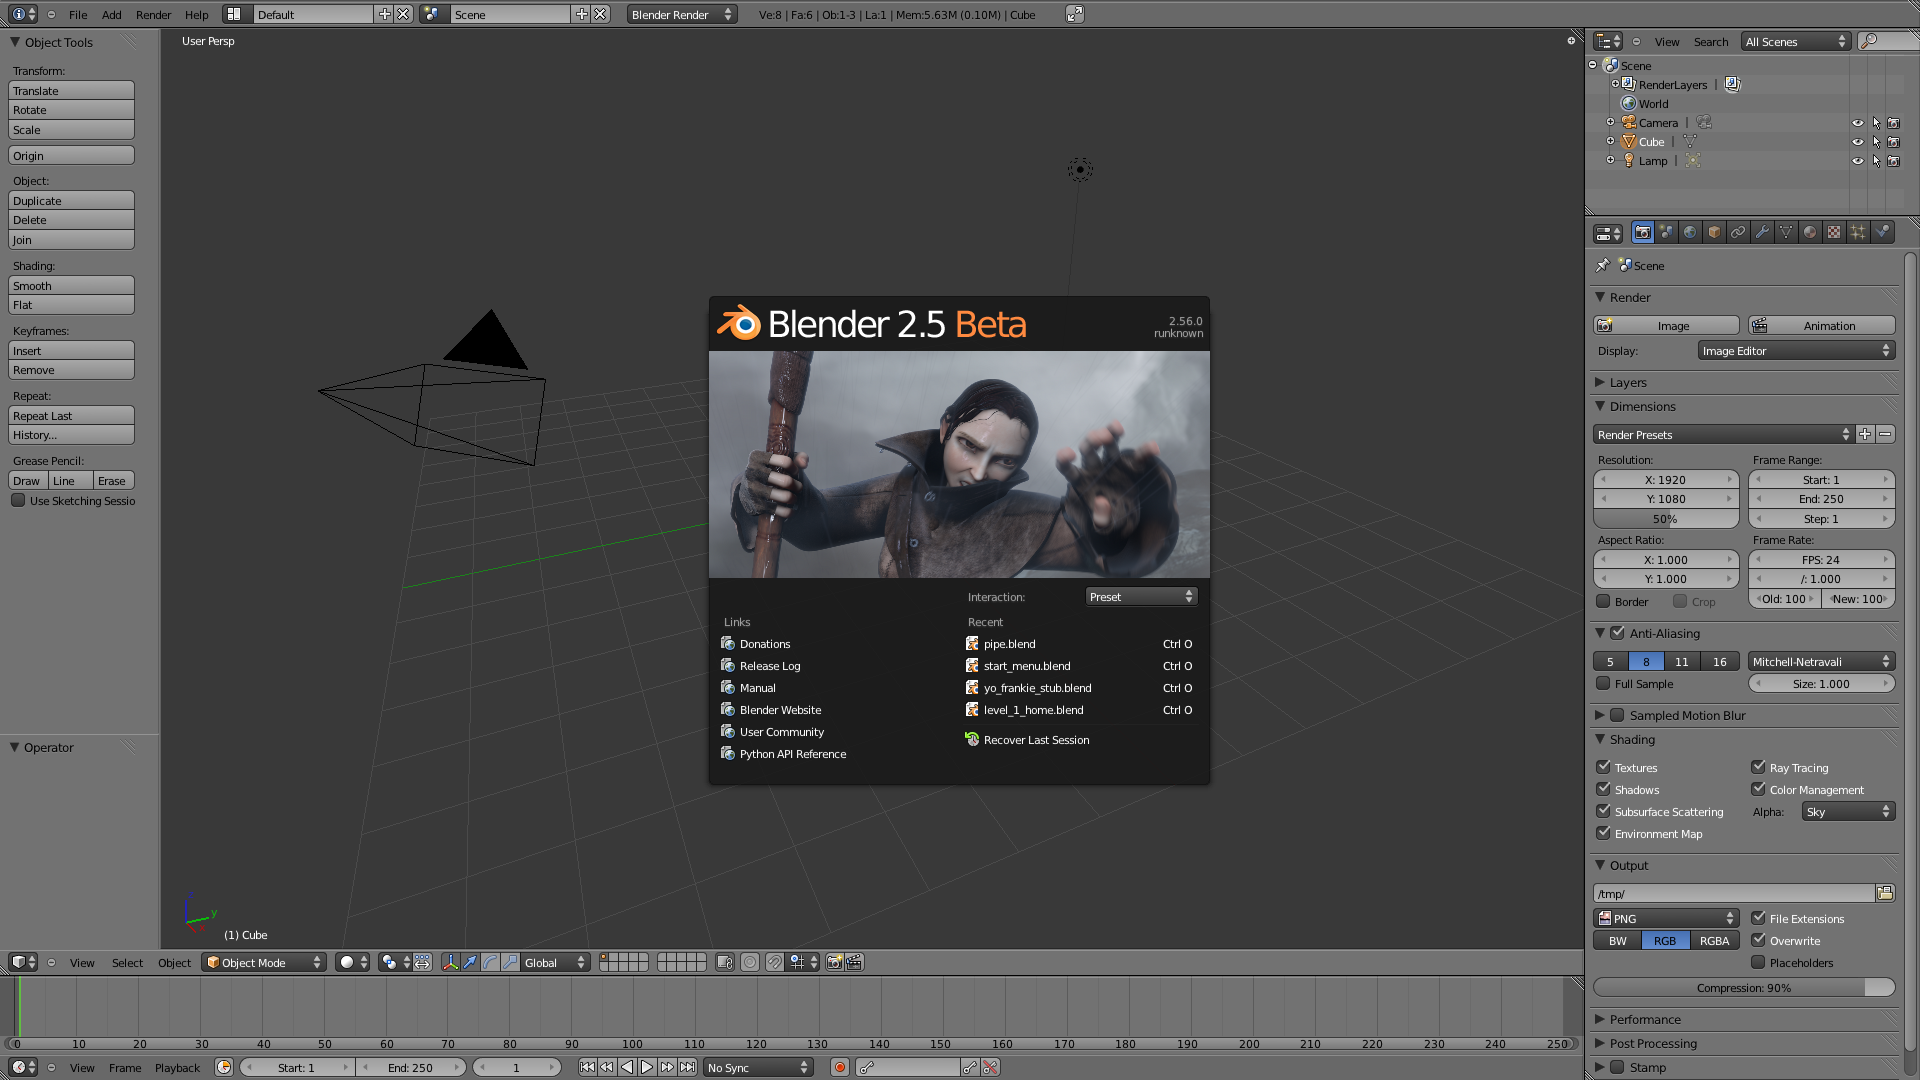1920x1080 pixels.
Task: Click the scale manipulator icon
Action: pos(510,962)
